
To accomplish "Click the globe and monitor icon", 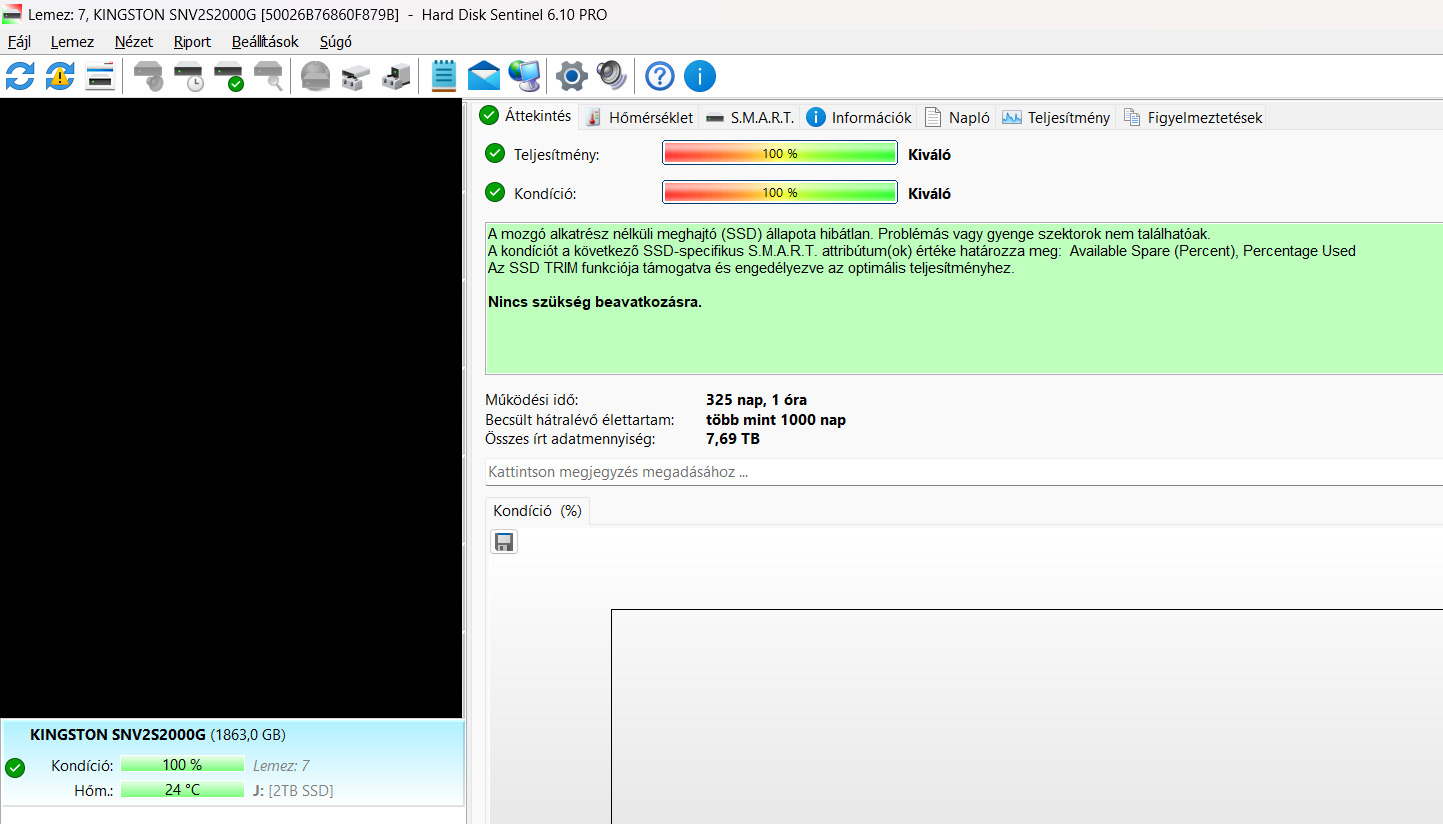I will coord(524,76).
